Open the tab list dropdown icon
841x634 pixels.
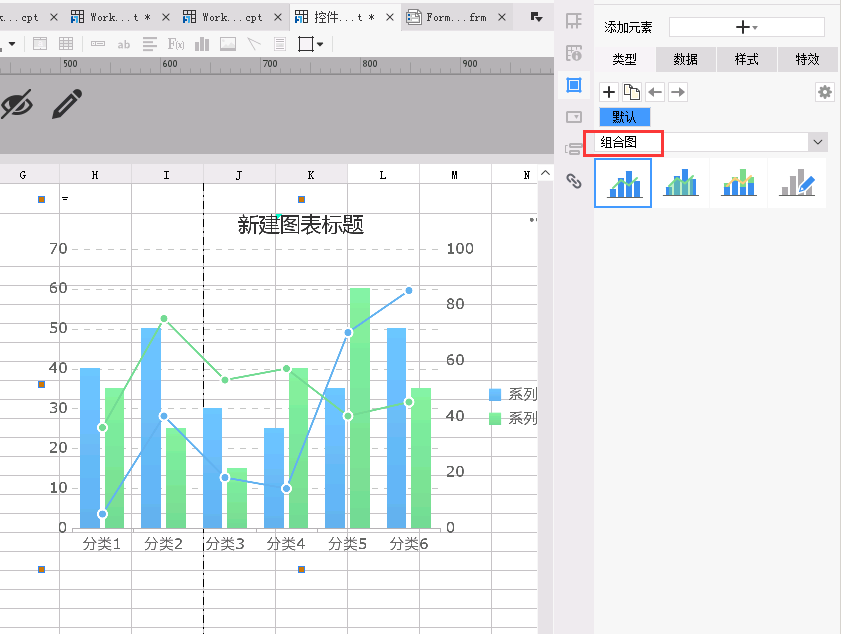click(536, 17)
